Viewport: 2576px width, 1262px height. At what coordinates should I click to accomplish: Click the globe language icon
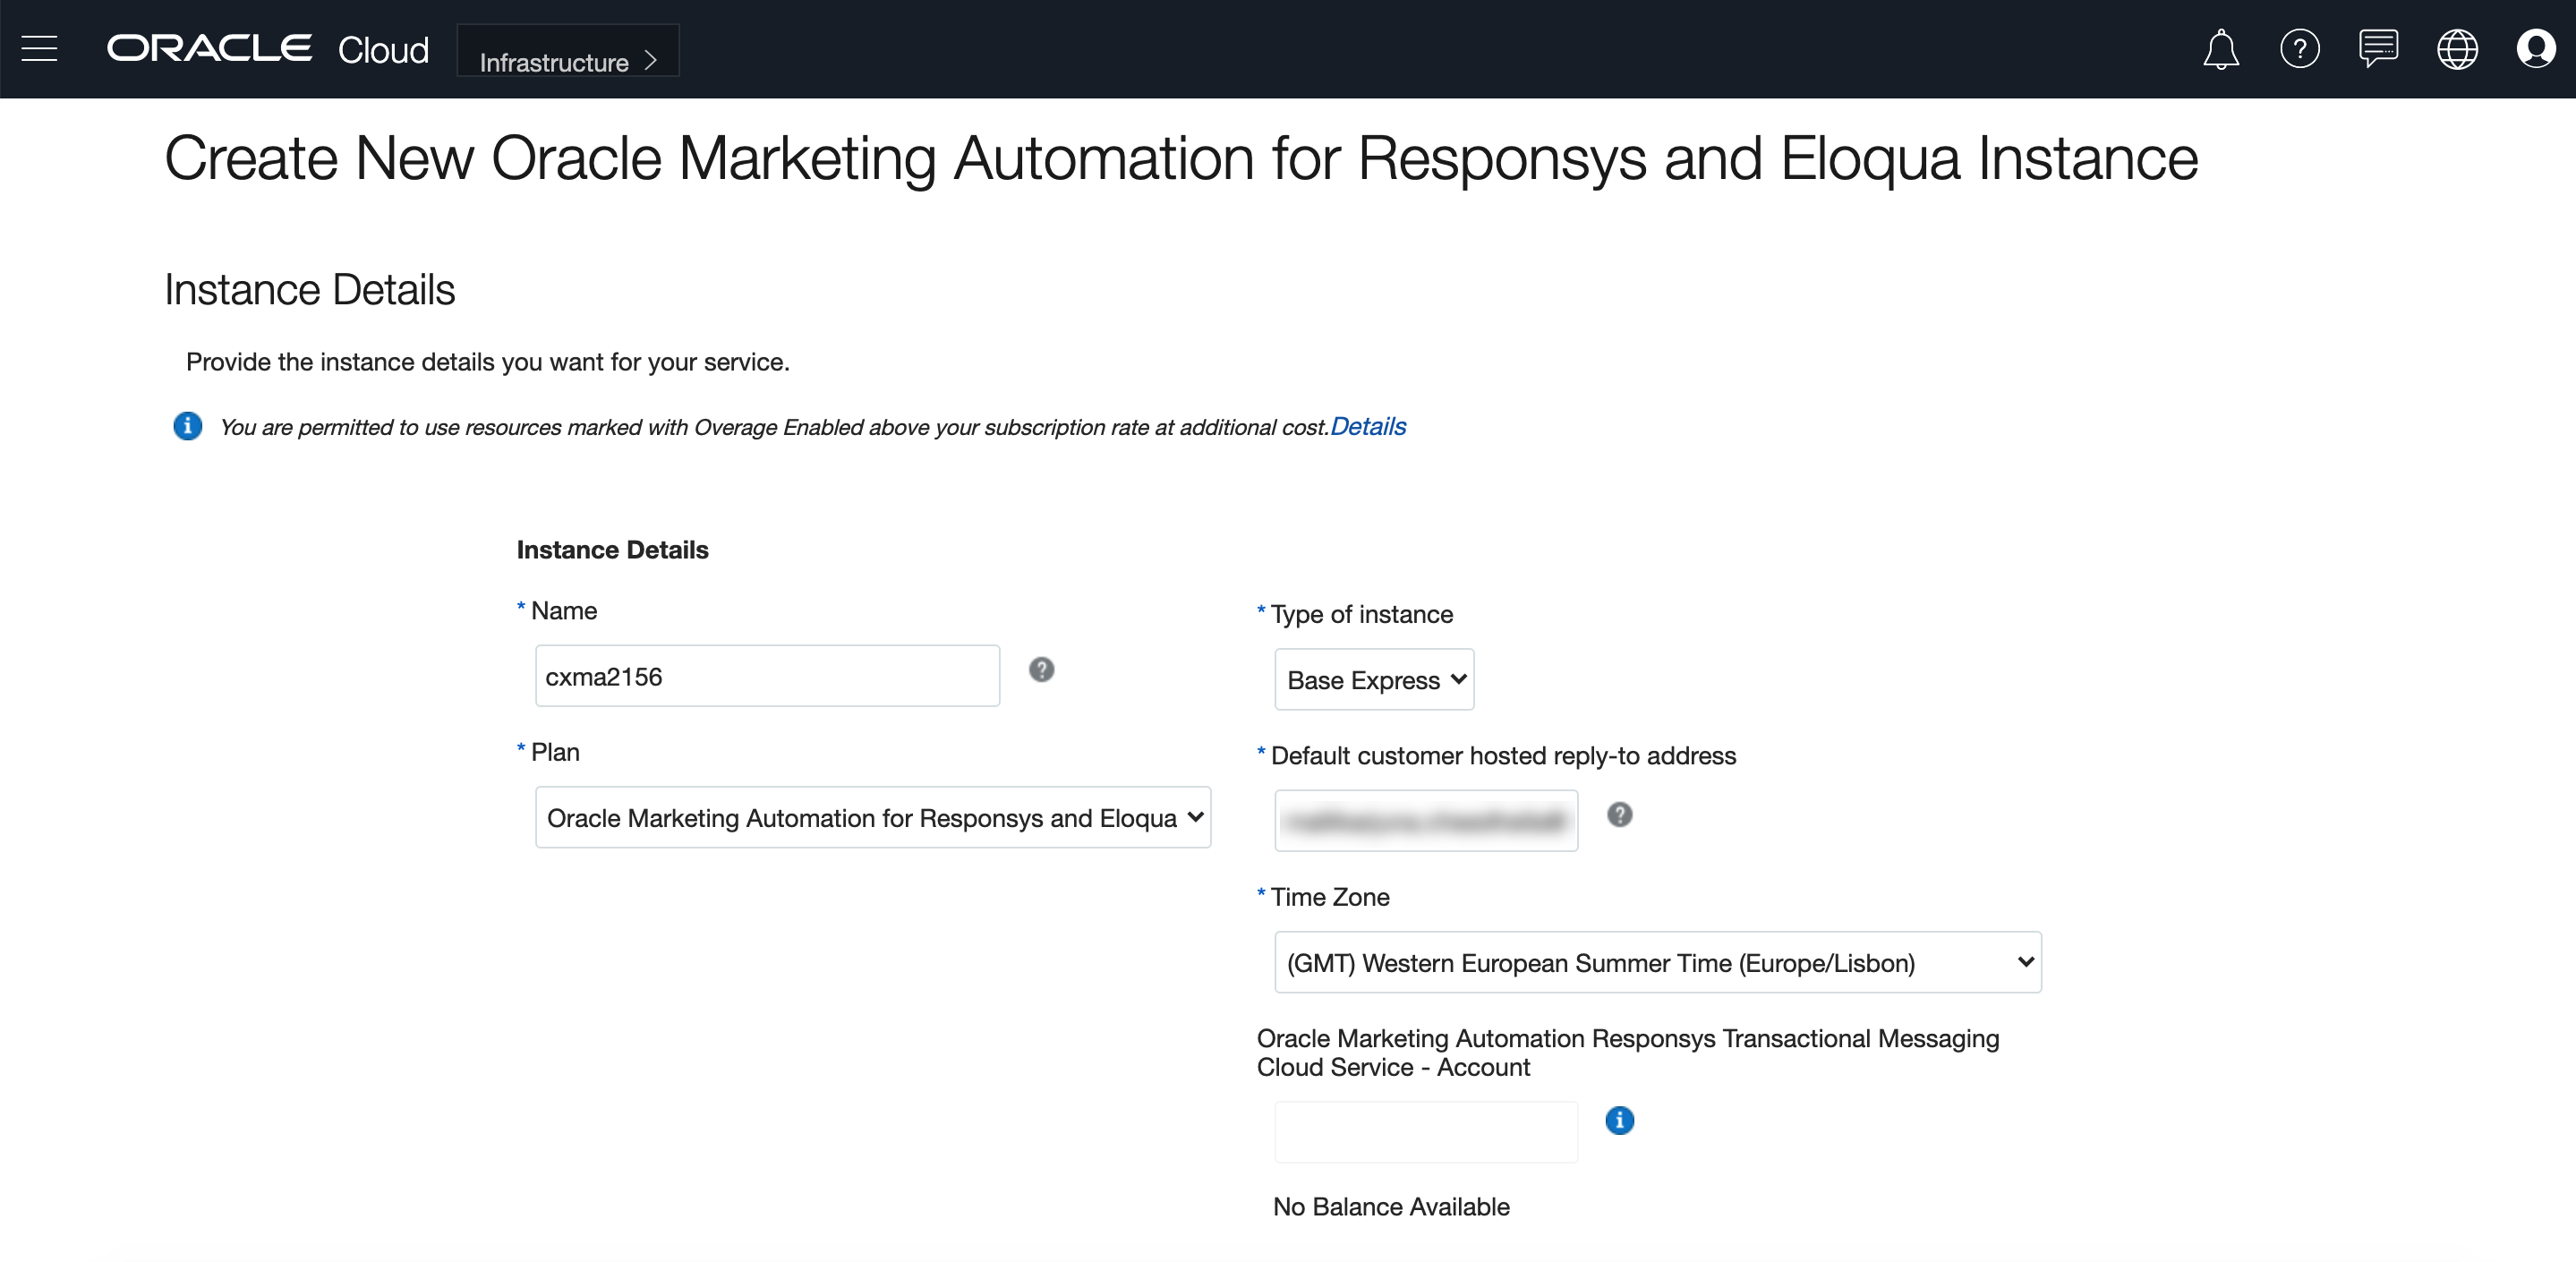[x=2456, y=49]
